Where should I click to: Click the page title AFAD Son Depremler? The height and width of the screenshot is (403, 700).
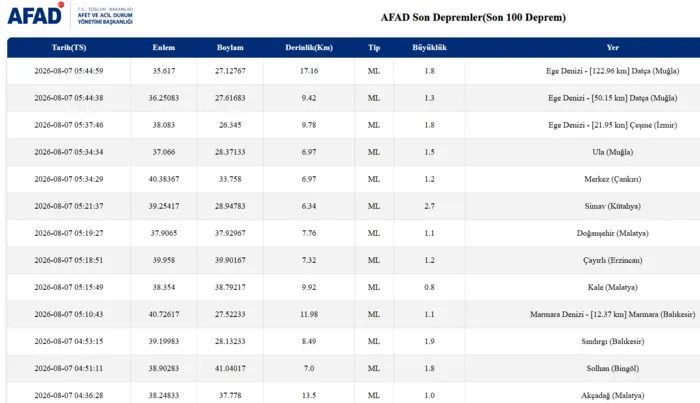coord(473,17)
